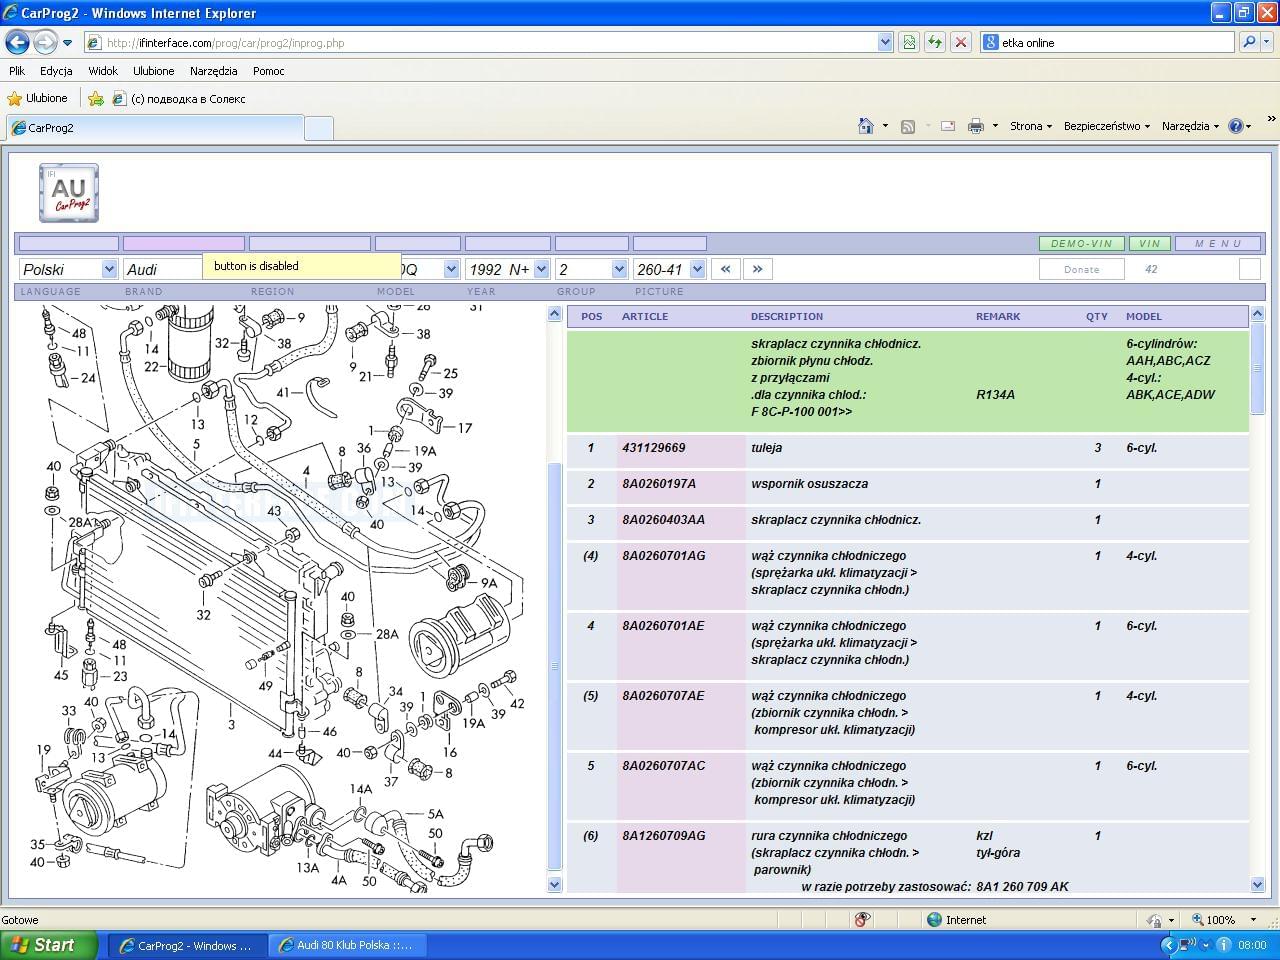Open the Narzędzia command bar dropdown
Screen dimensions: 1280x960
click(x=1190, y=126)
